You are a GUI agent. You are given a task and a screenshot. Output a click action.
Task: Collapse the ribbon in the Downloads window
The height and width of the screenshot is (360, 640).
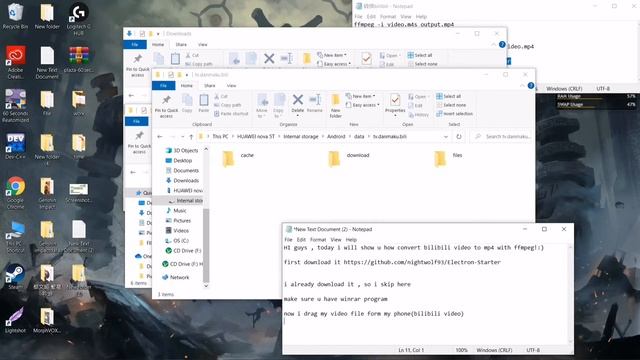coord(494,44)
